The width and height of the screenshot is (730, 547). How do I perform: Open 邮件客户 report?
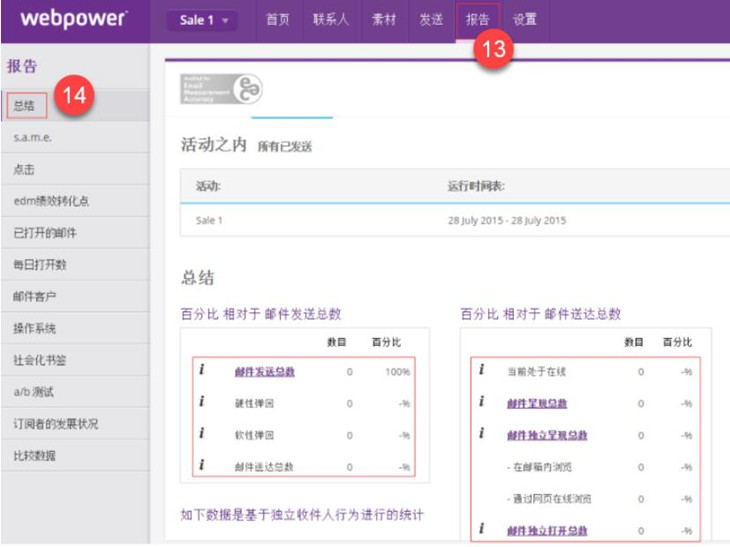point(75,297)
